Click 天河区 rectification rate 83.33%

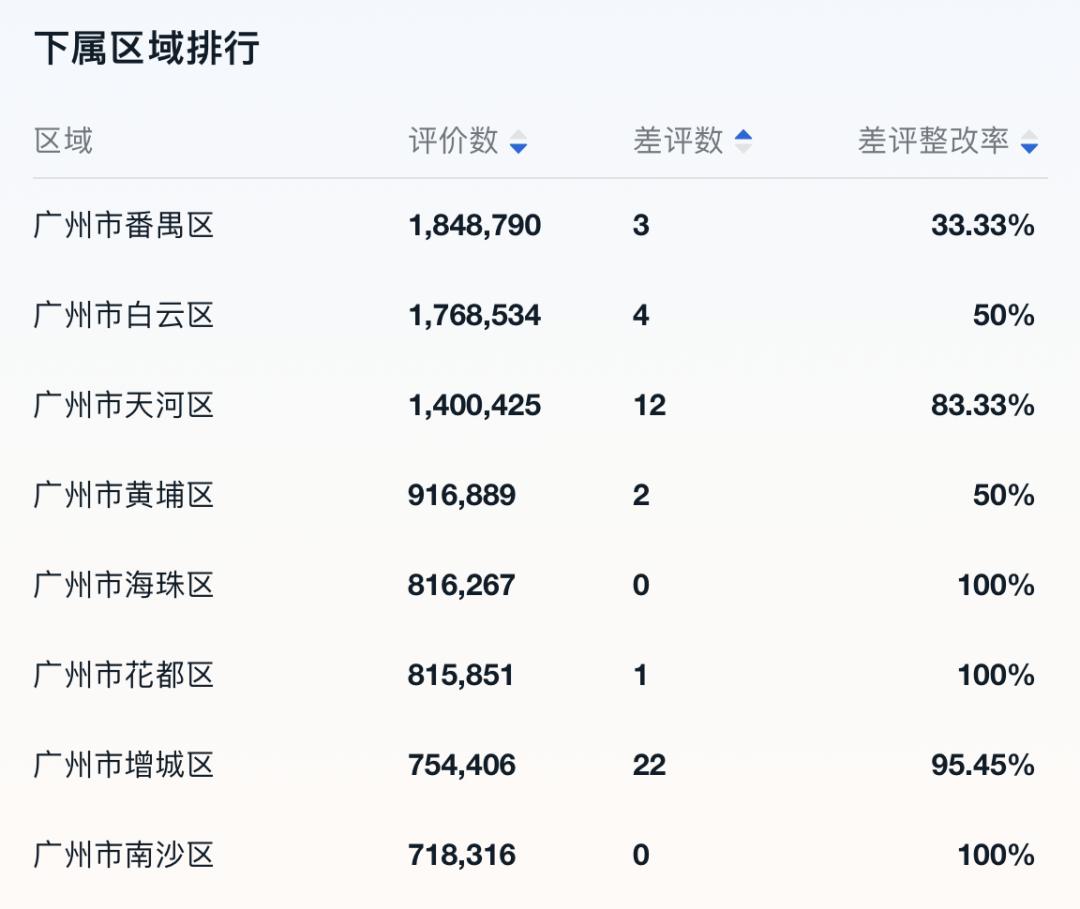pos(983,406)
